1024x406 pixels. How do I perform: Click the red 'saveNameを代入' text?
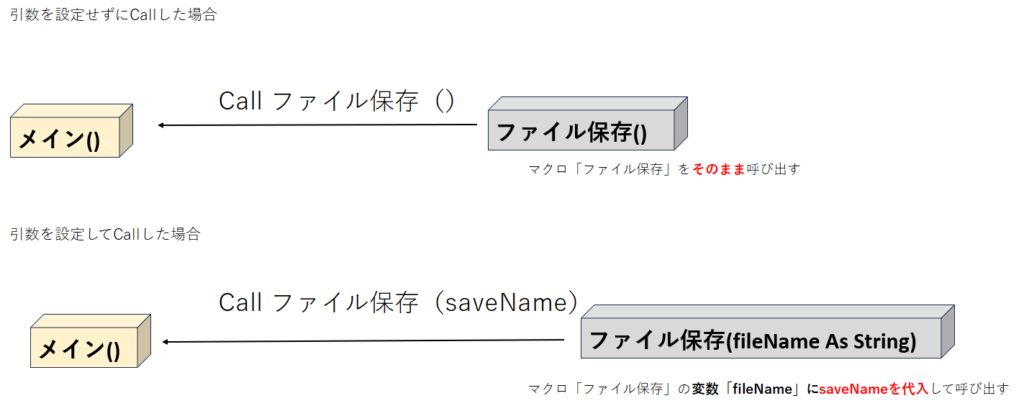(x=866, y=388)
